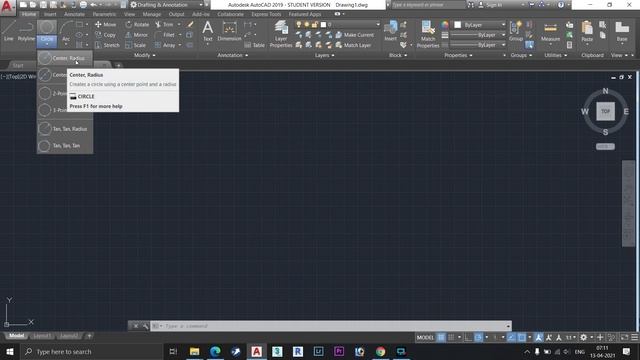
Task: Expand the Circle dropdown arrow
Action: (x=47, y=44)
